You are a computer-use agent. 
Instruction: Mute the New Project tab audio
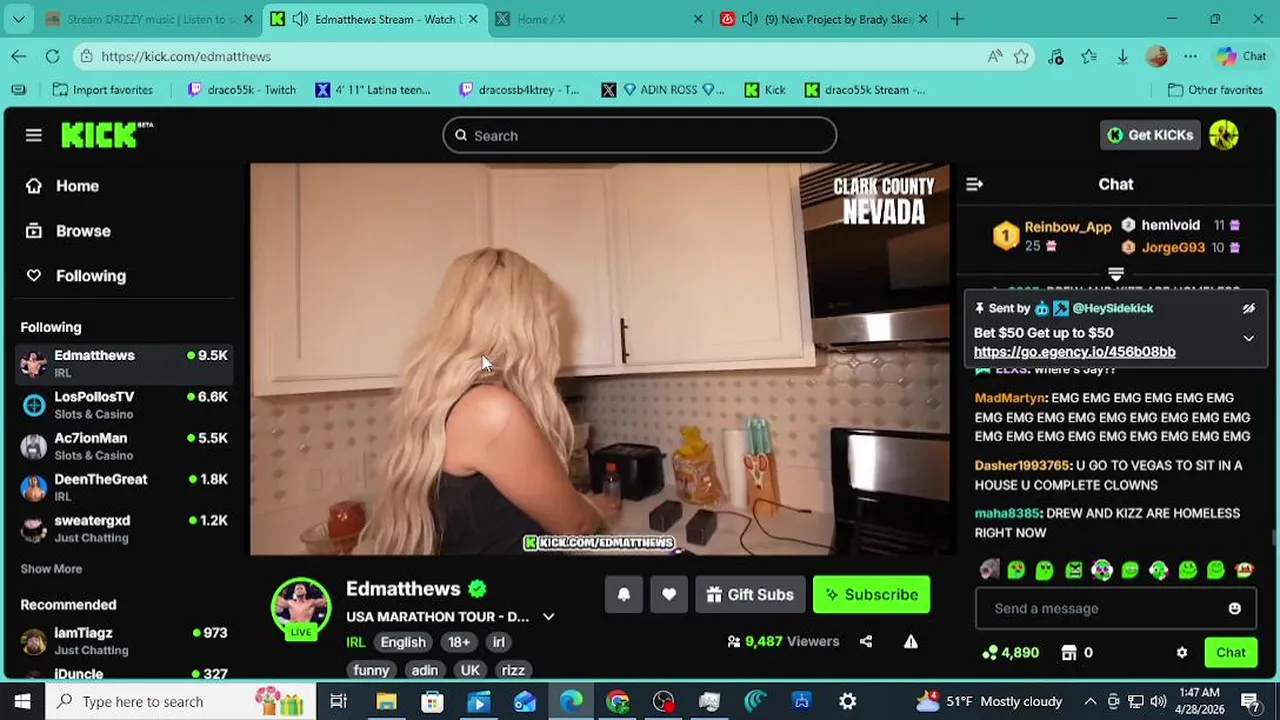click(x=749, y=19)
